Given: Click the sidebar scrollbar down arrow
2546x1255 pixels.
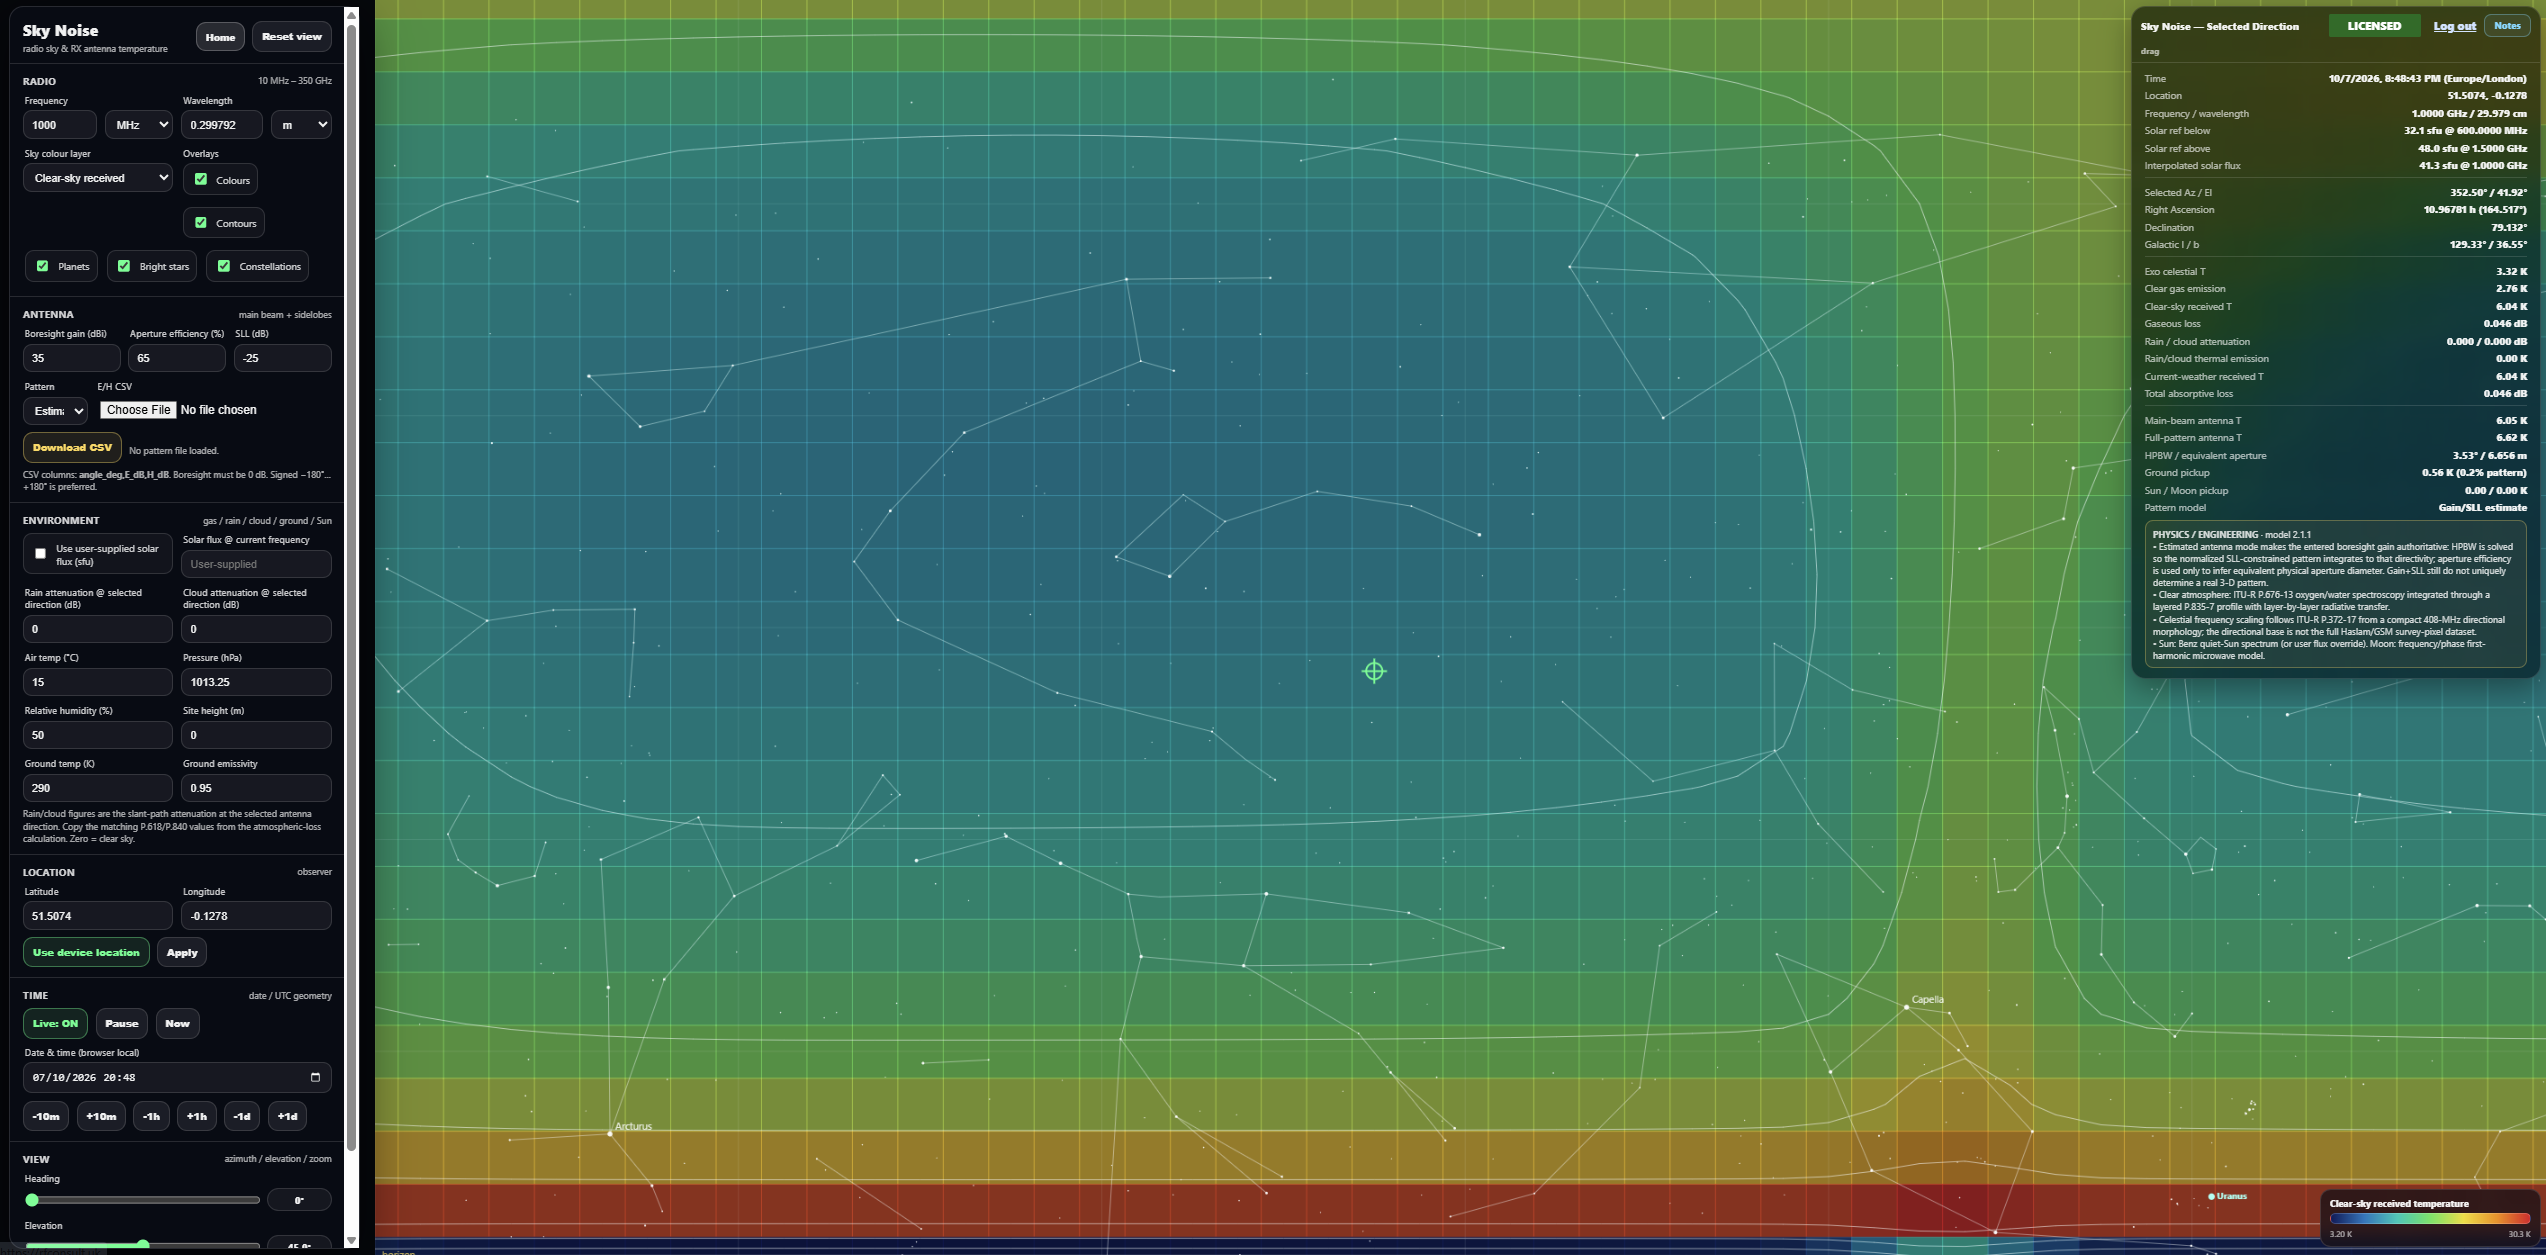Looking at the screenshot, I should [351, 1241].
